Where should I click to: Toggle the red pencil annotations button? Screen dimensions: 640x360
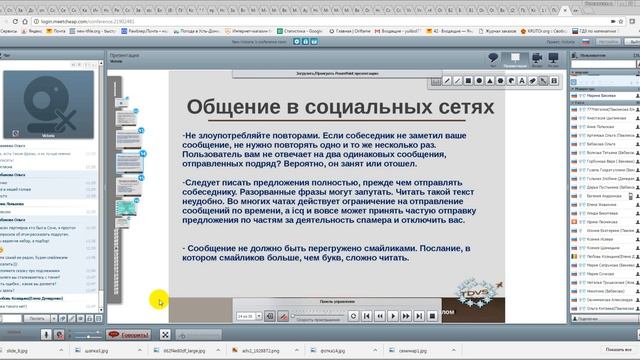coord(283,316)
